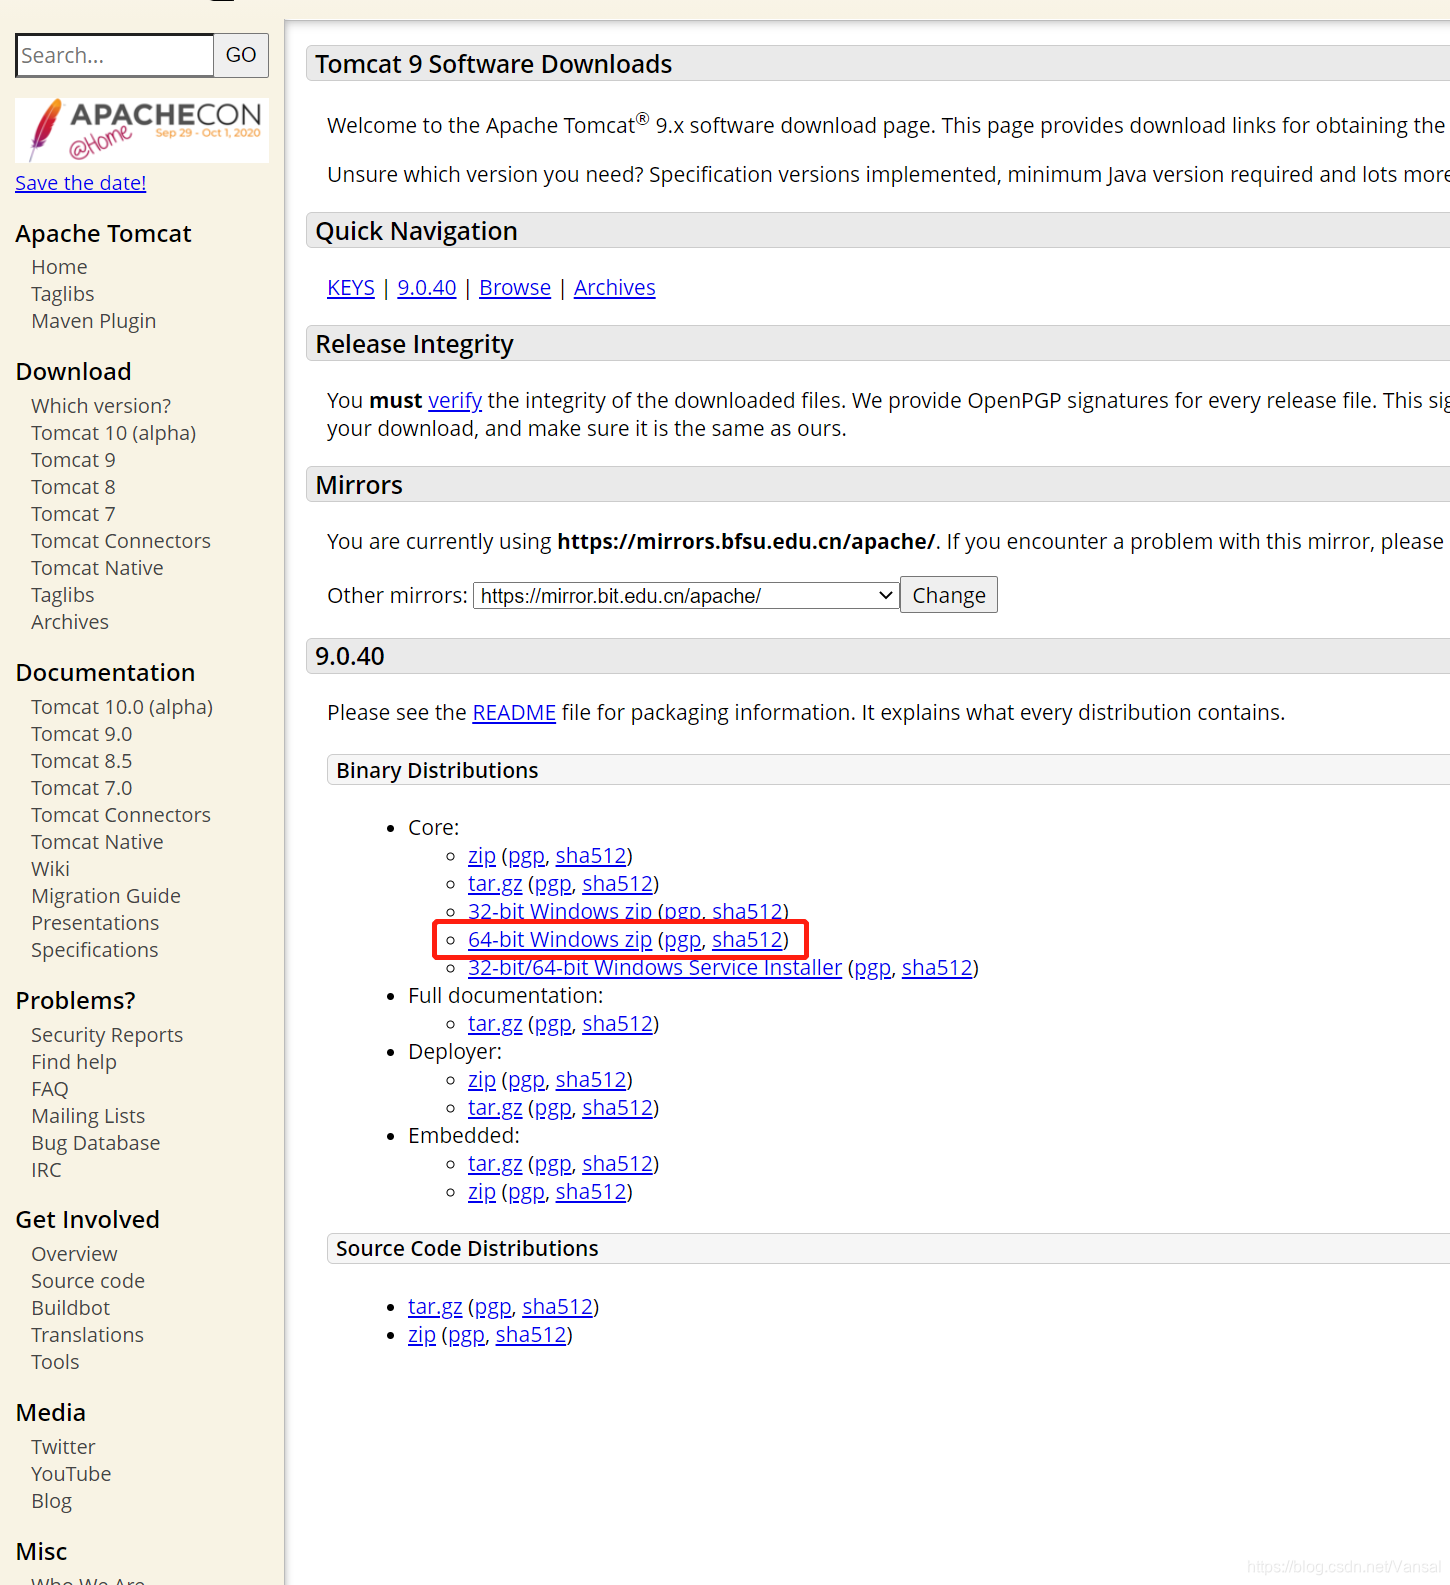Screen dimensions: 1450x1585
Task: Jump to the 9.0.40 quick navigation link
Action: pos(427,288)
